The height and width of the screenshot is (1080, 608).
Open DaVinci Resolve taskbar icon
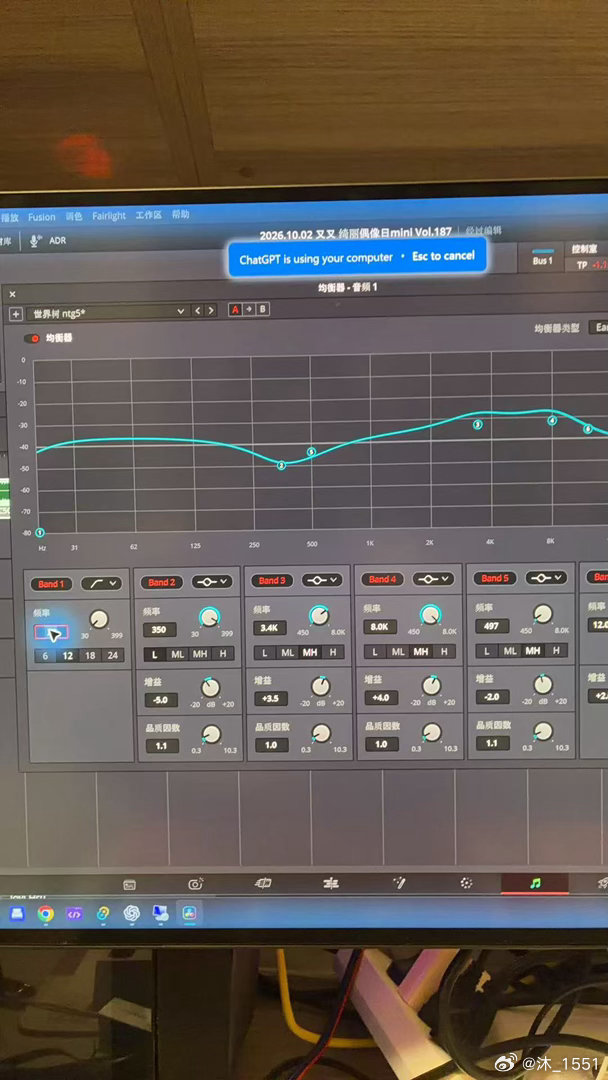(189, 913)
